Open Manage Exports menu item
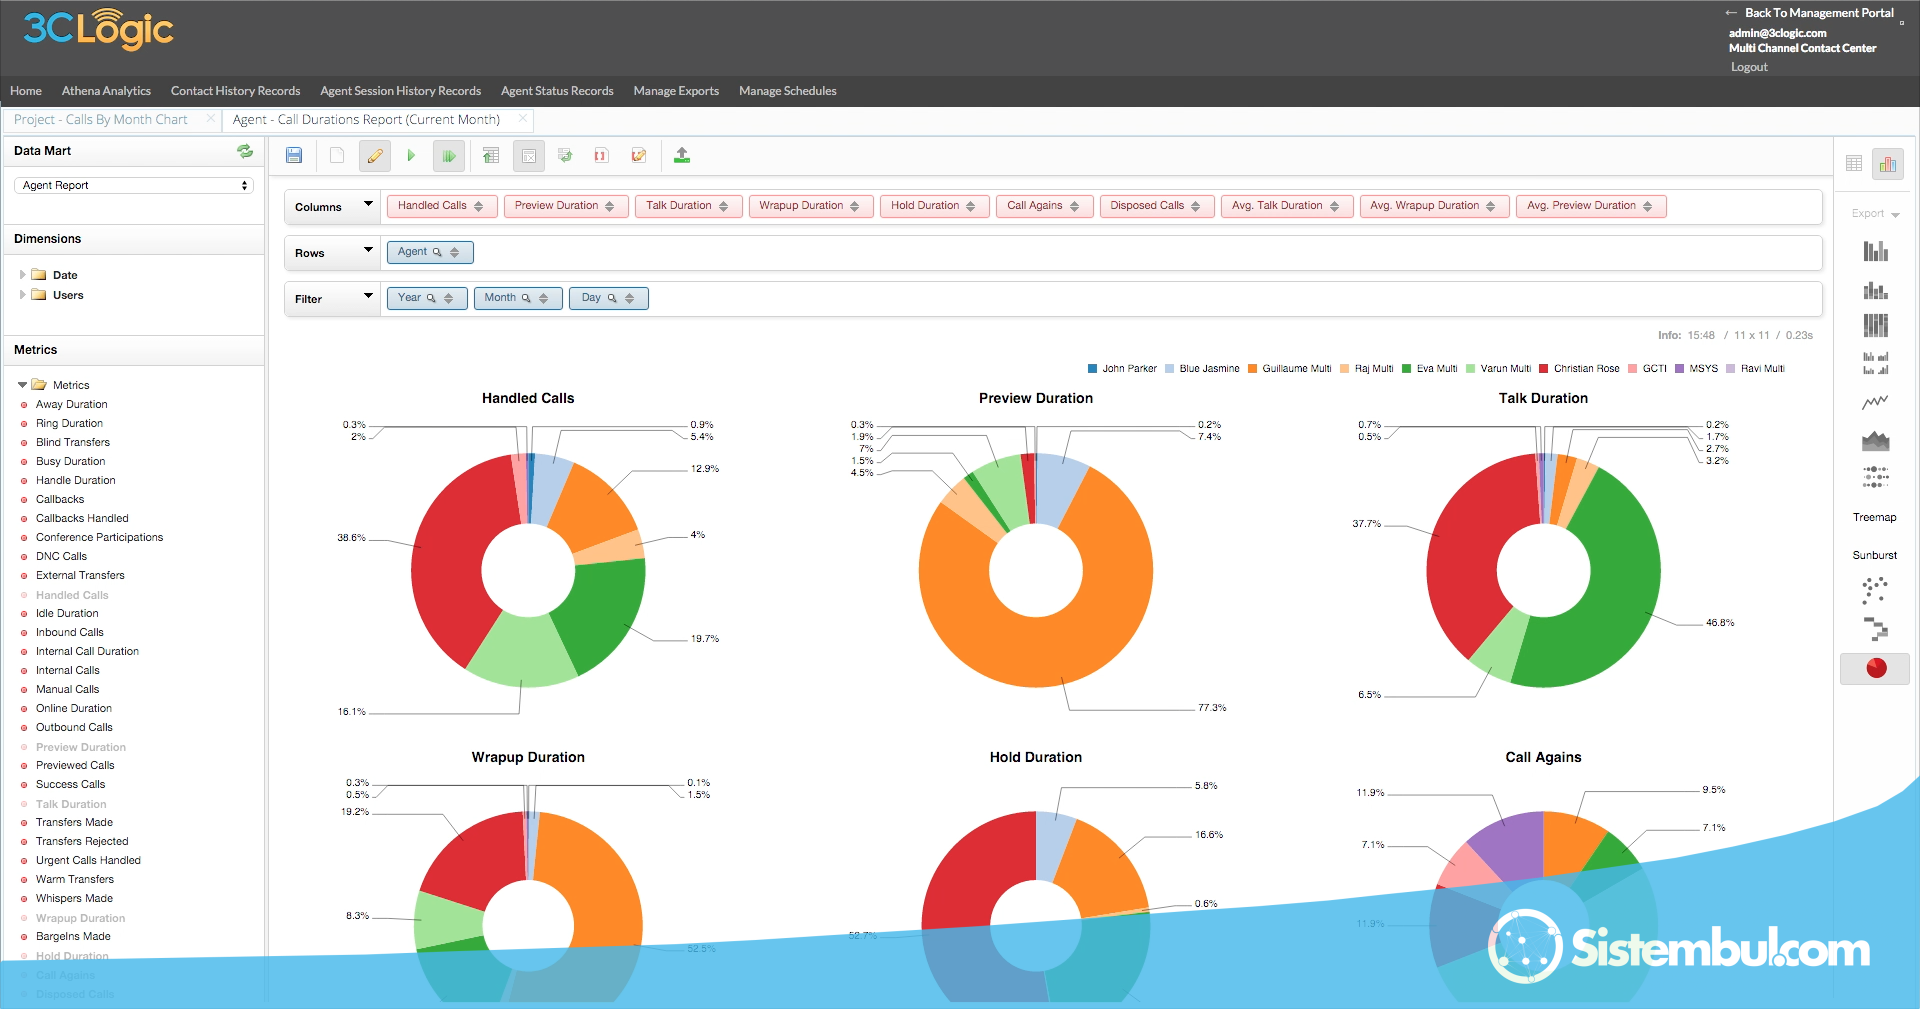 click(676, 91)
